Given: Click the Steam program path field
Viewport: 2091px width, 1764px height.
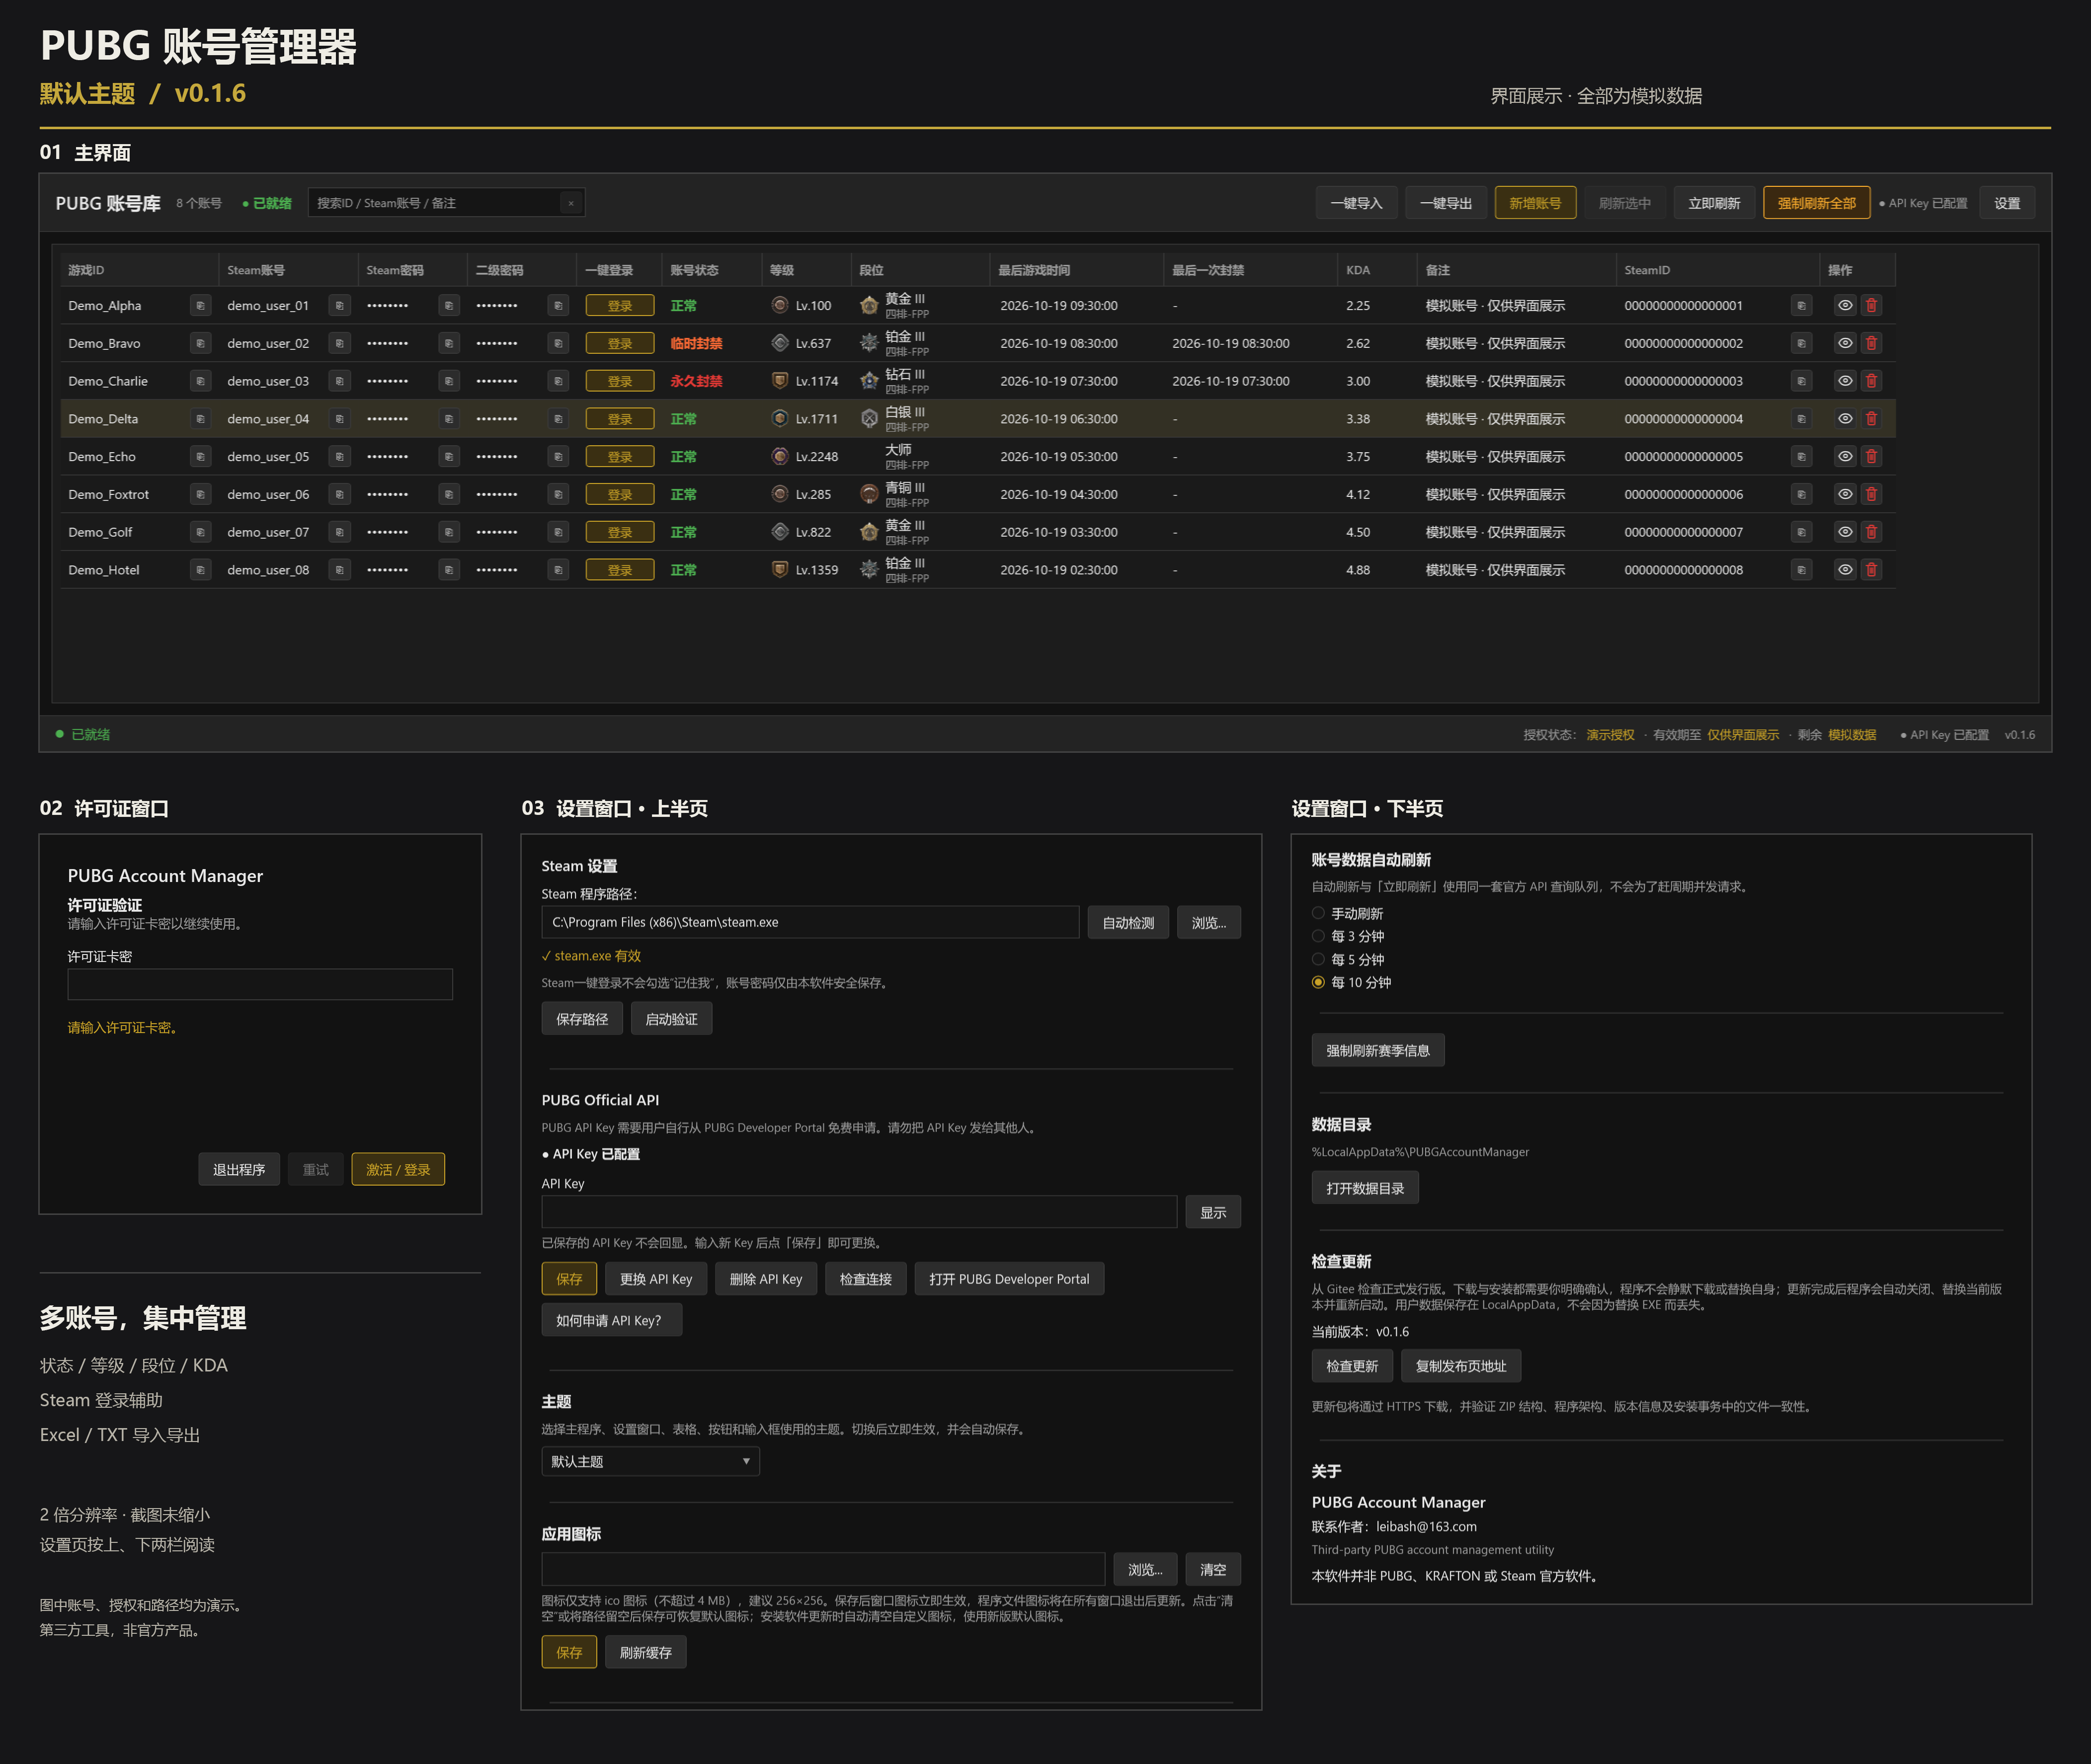Looking at the screenshot, I should 810,922.
